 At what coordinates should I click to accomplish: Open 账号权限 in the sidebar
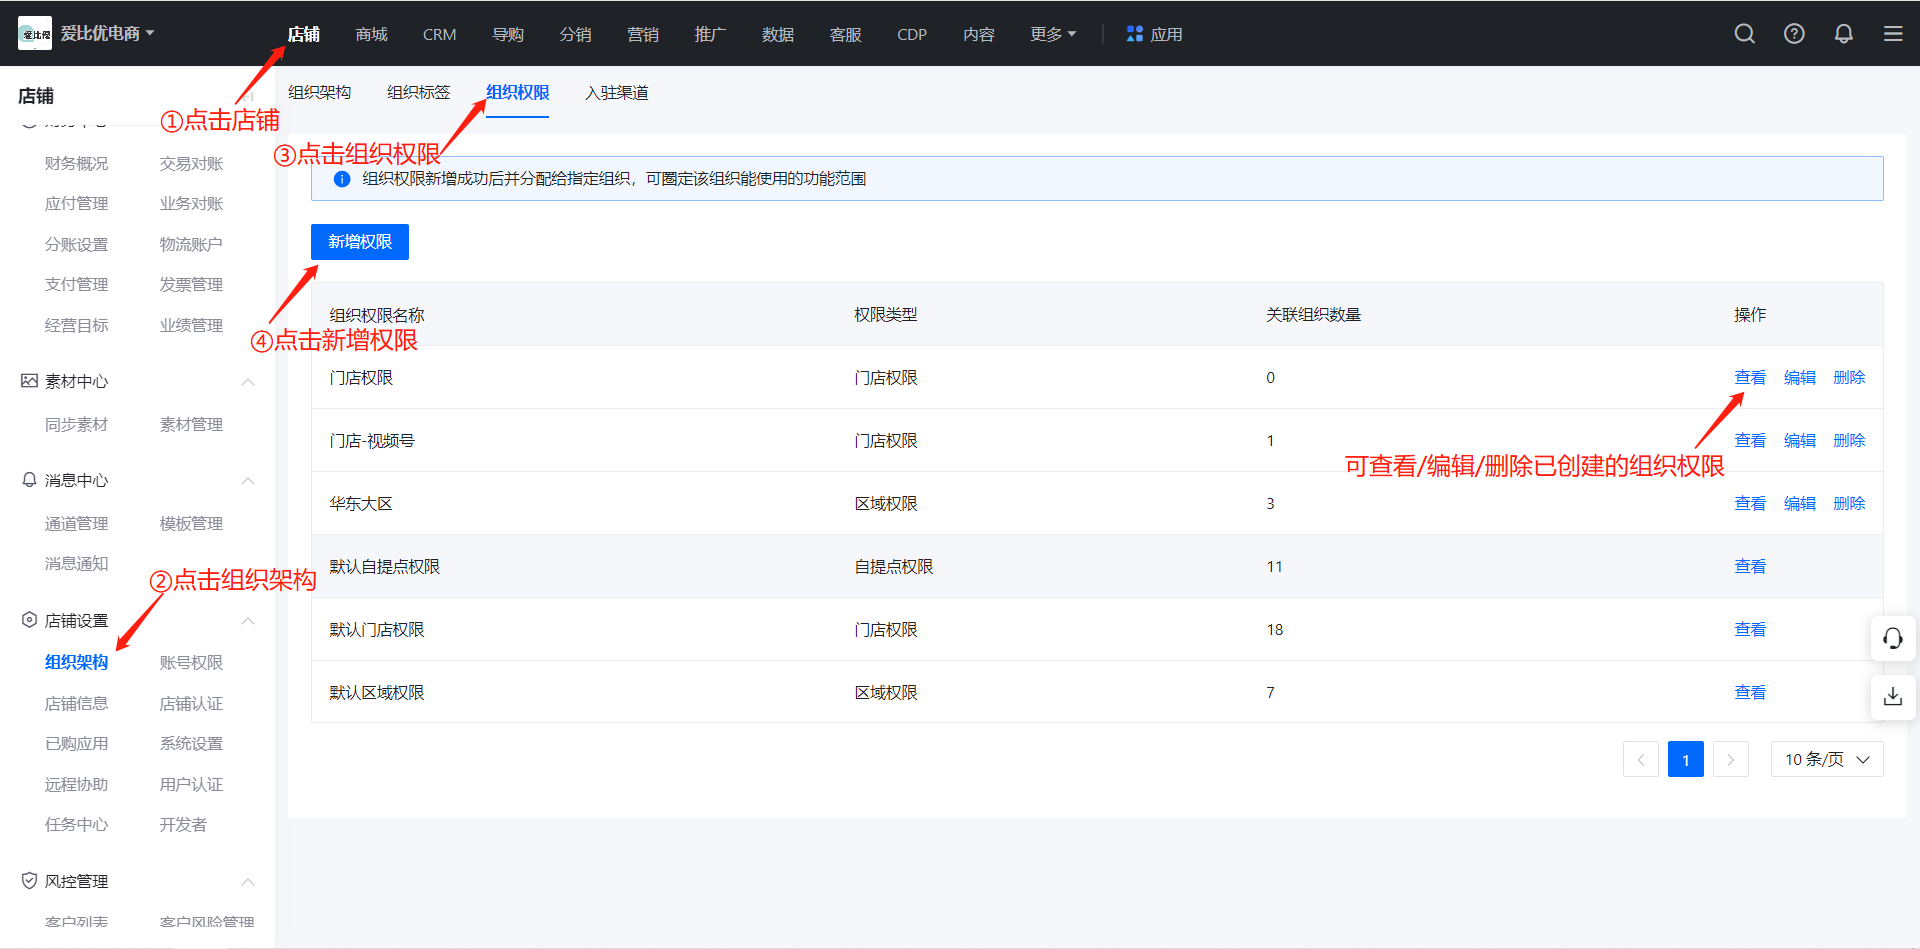tap(191, 662)
